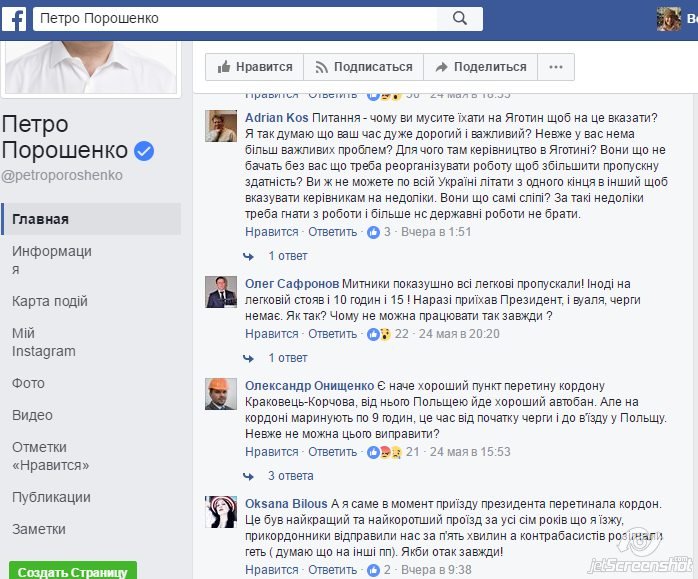Click the search magnifier icon
This screenshot has width=698, height=579.
click(459, 19)
